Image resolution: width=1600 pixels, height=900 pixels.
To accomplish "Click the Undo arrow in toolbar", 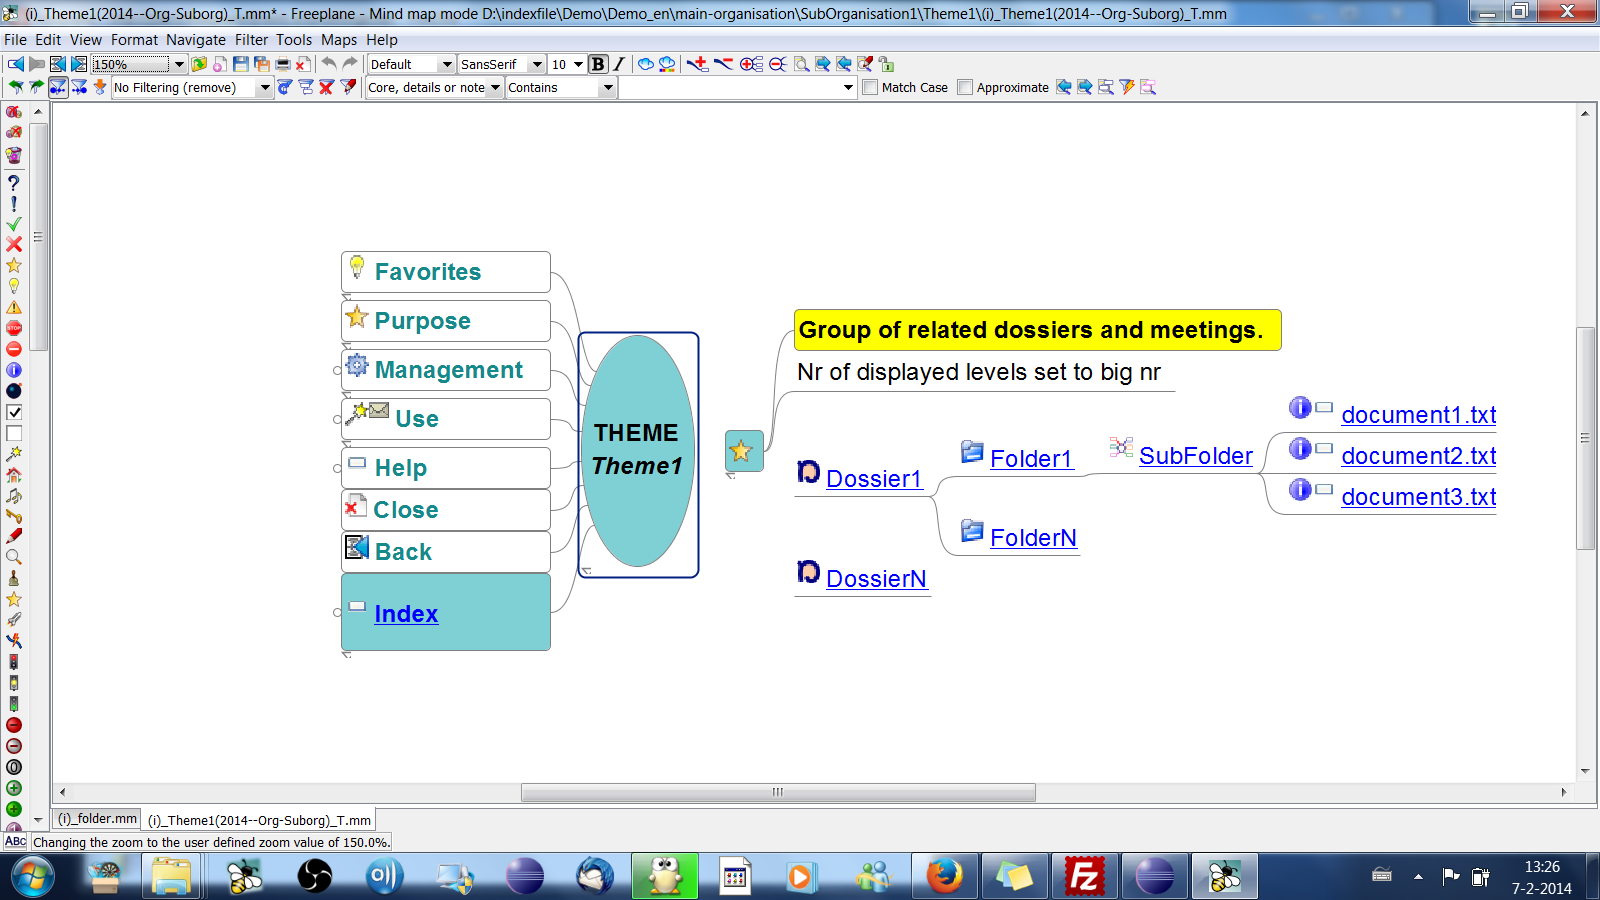I will point(329,64).
